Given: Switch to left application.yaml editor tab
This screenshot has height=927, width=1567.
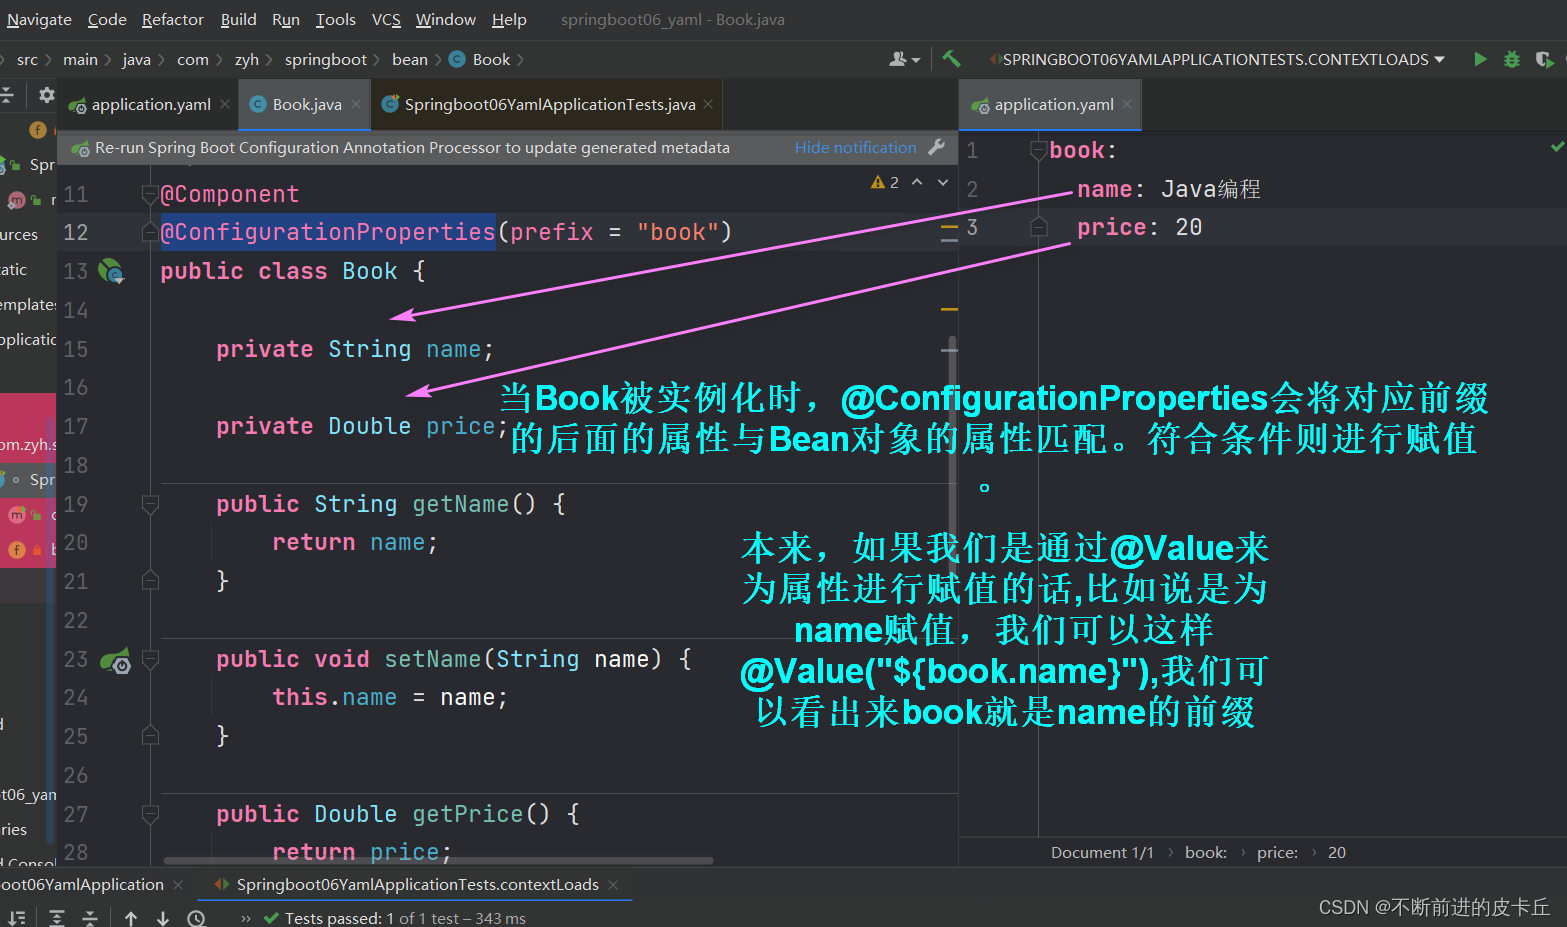Looking at the screenshot, I should pyautogui.click(x=150, y=105).
